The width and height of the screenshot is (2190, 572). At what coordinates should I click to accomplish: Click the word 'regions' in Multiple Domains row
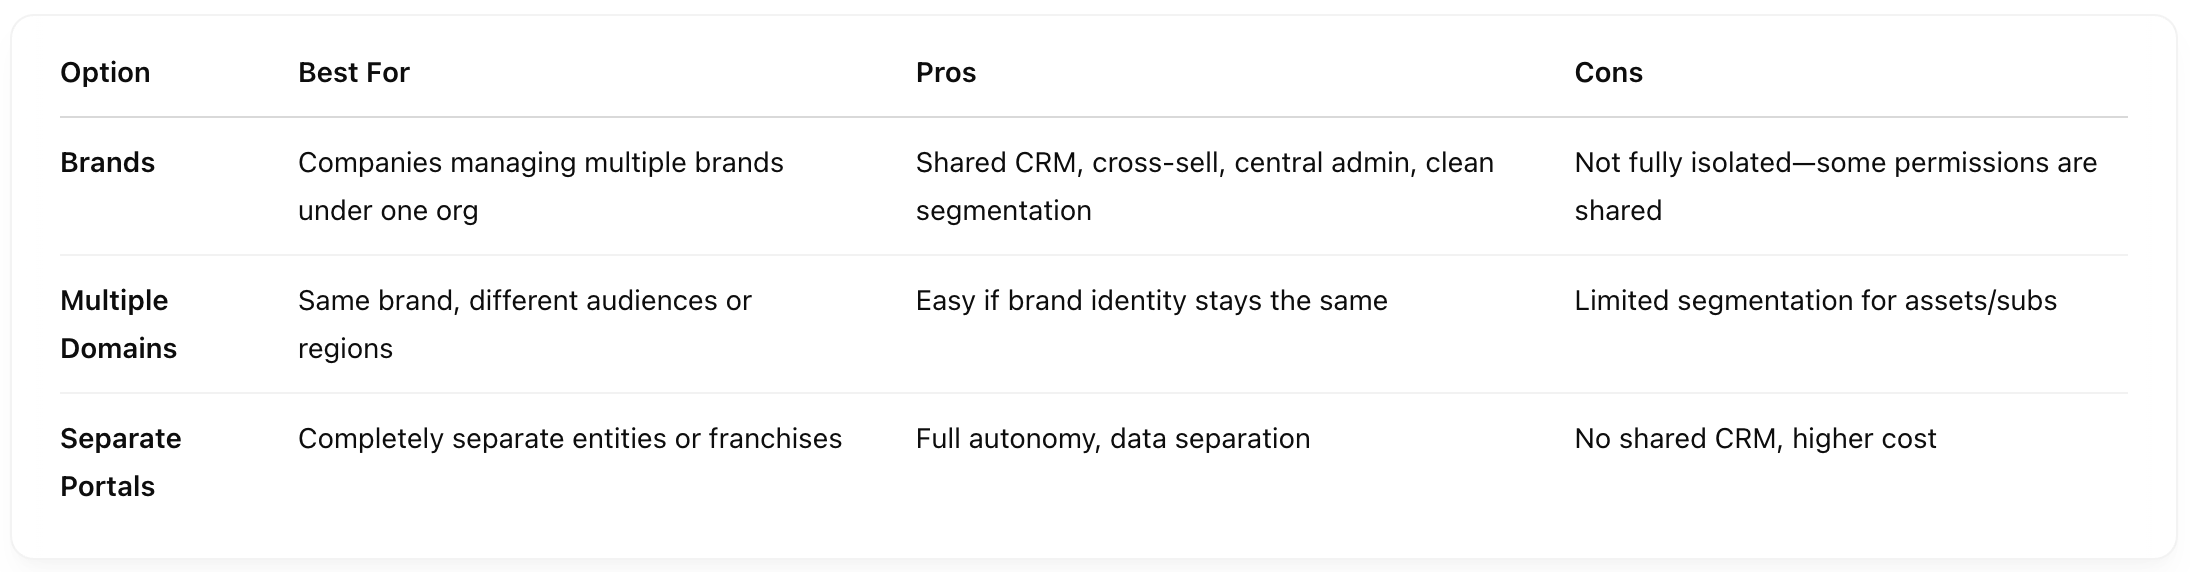coord(345,349)
